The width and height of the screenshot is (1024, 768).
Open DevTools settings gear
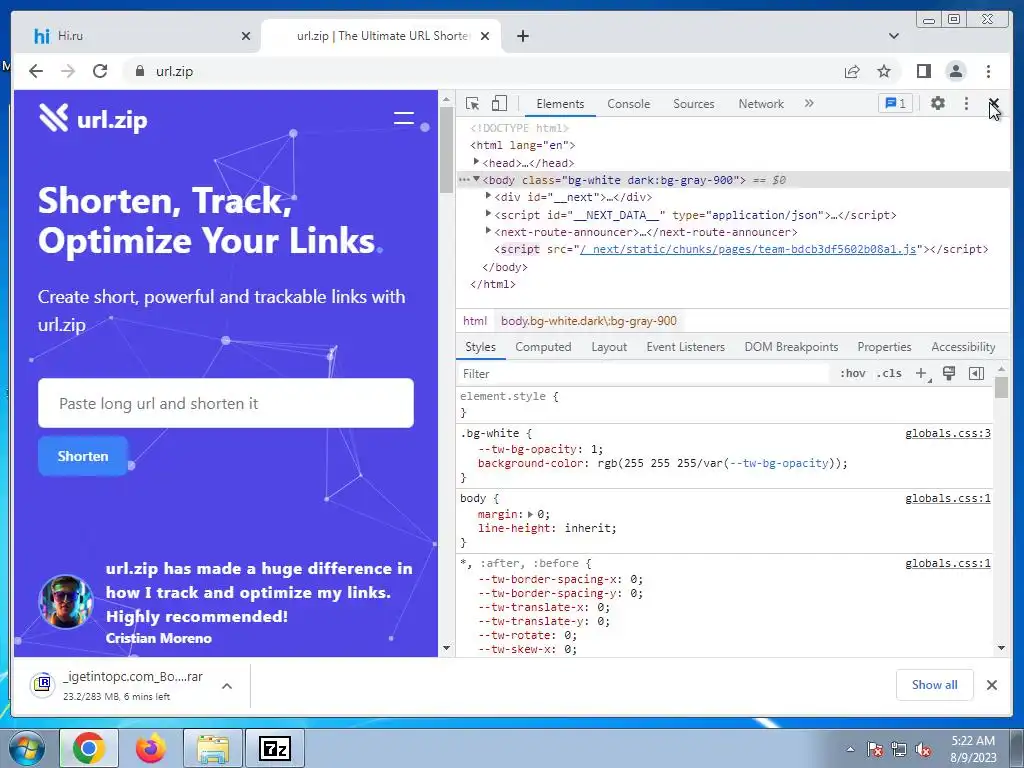[x=938, y=103]
